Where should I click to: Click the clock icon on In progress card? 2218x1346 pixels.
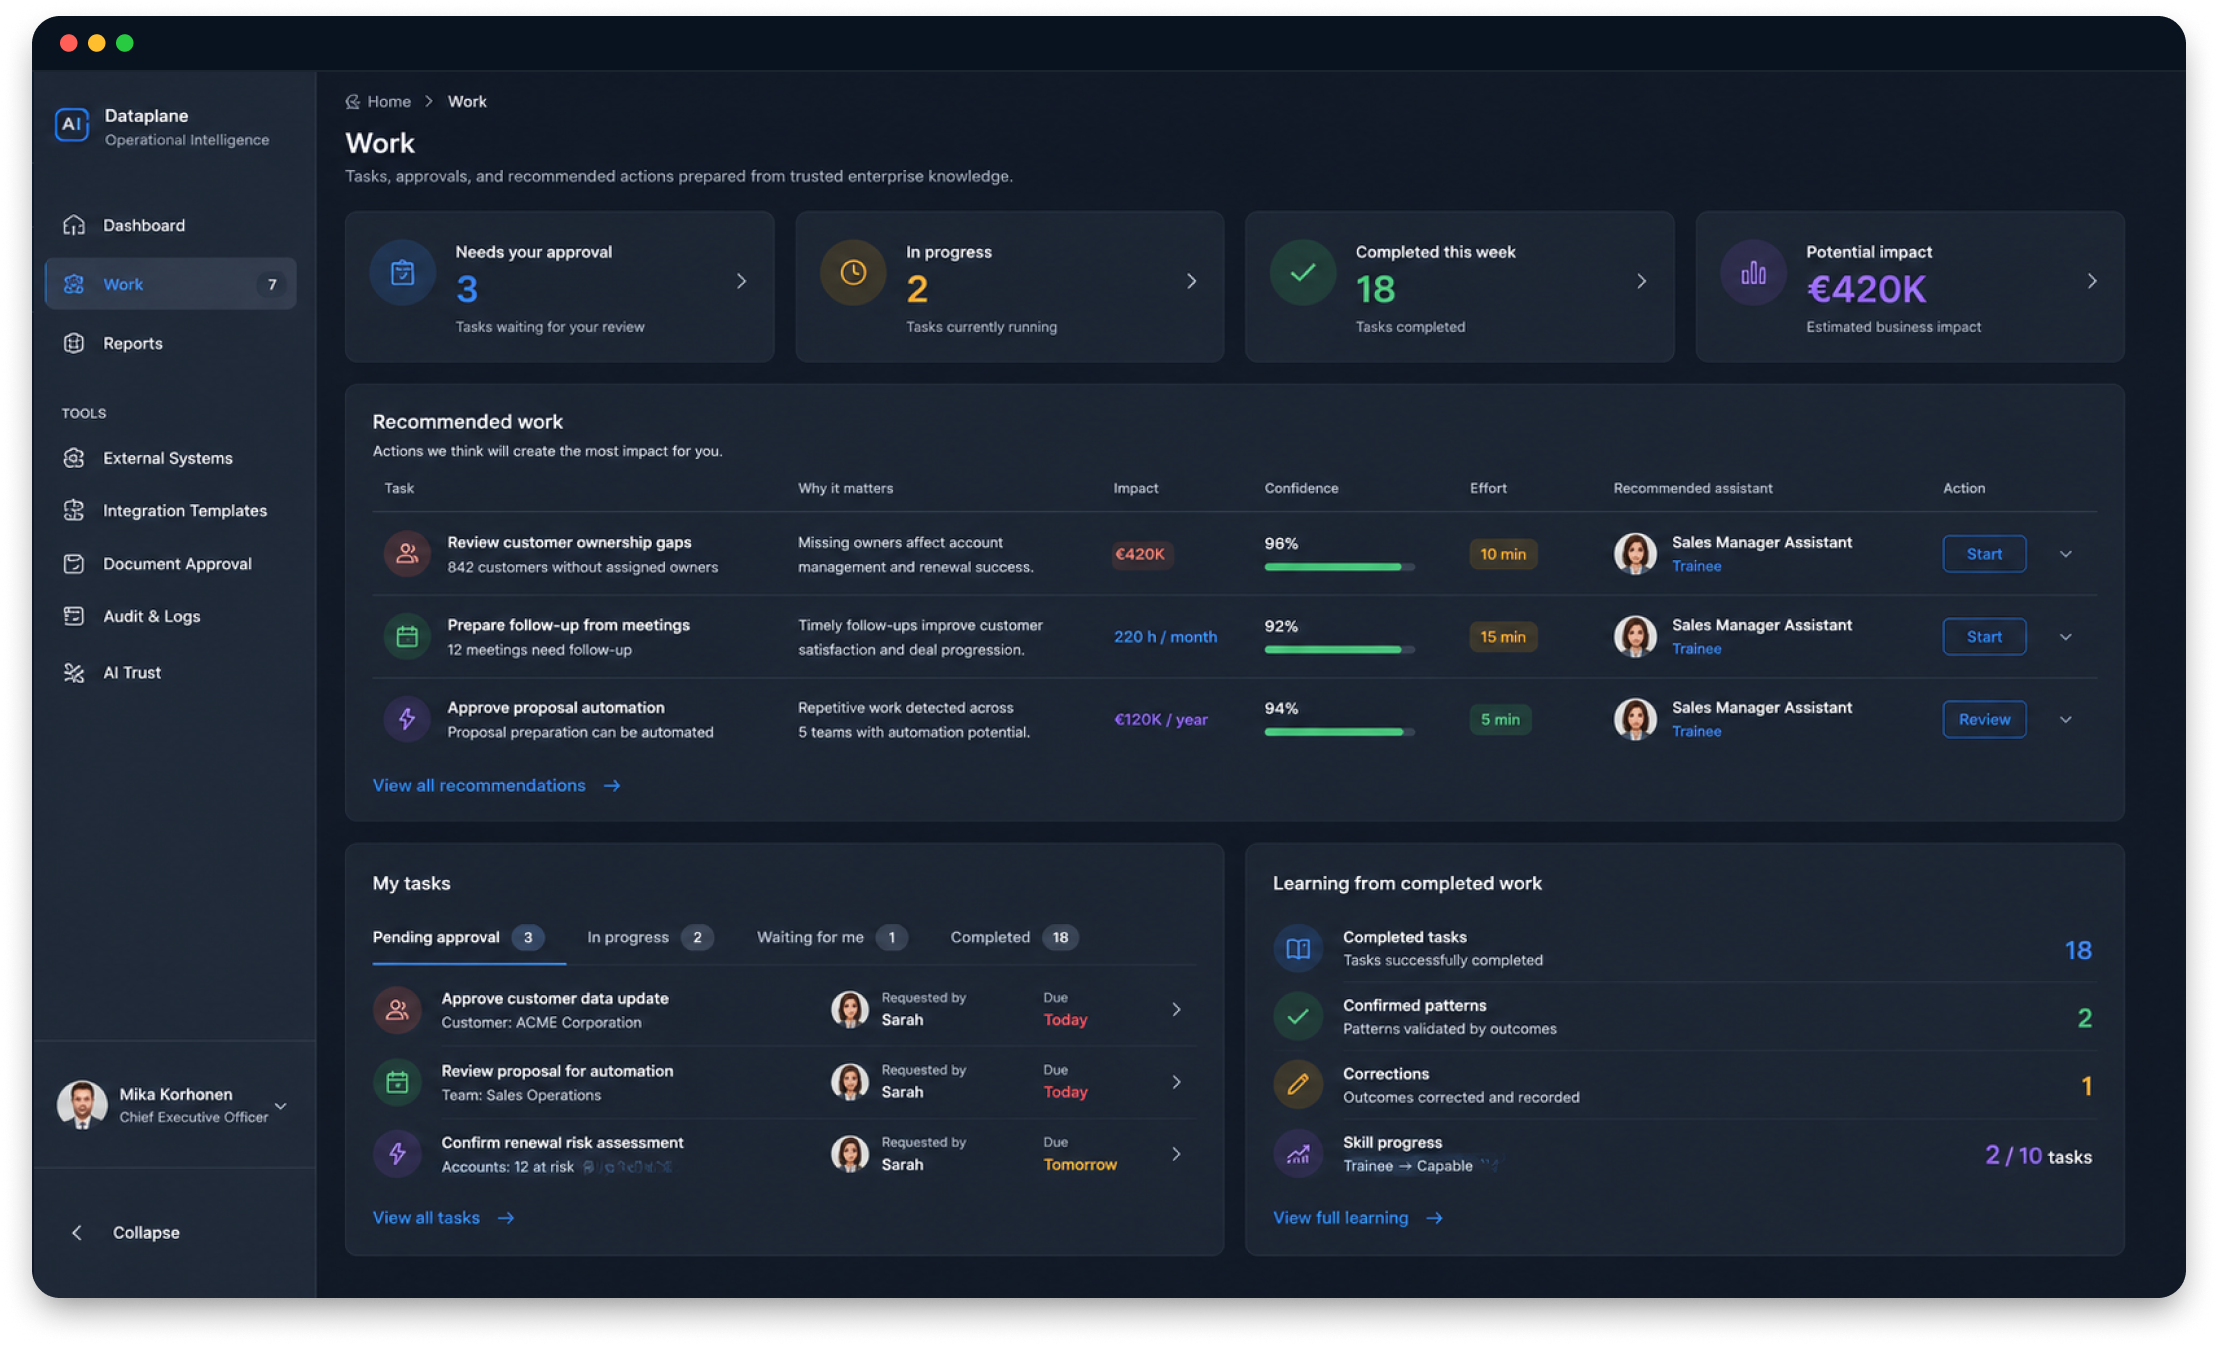(853, 272)
